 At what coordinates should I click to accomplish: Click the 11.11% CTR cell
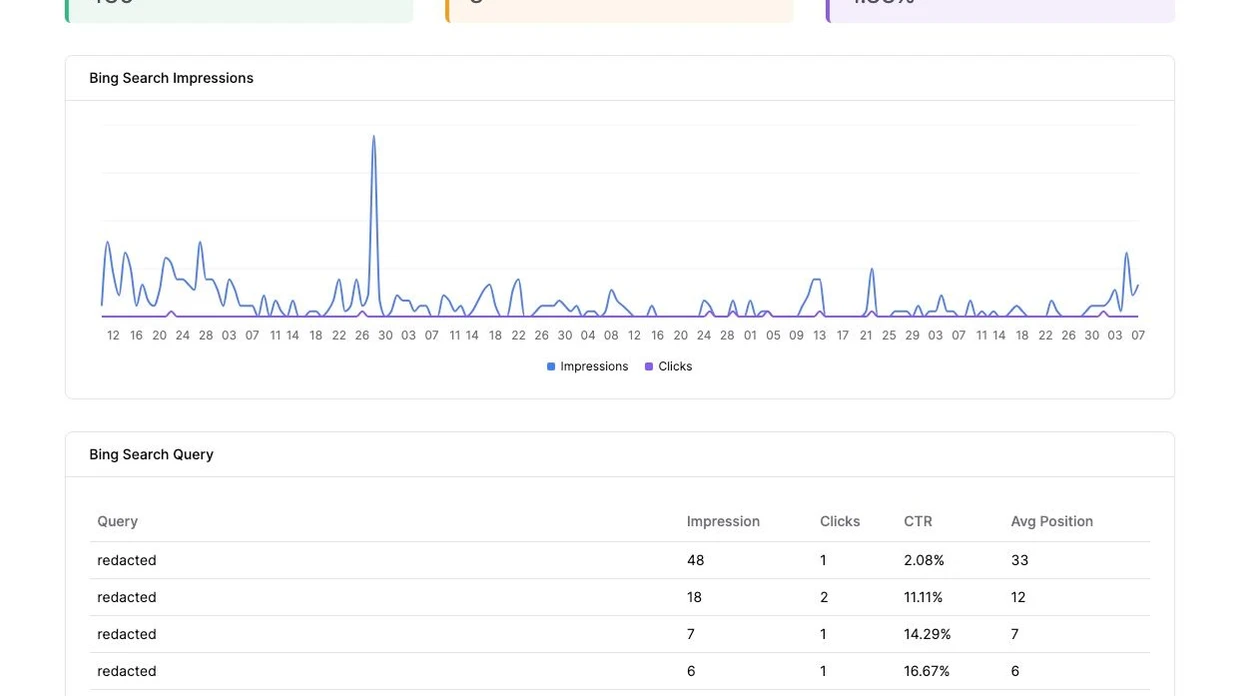pos(923,597)
